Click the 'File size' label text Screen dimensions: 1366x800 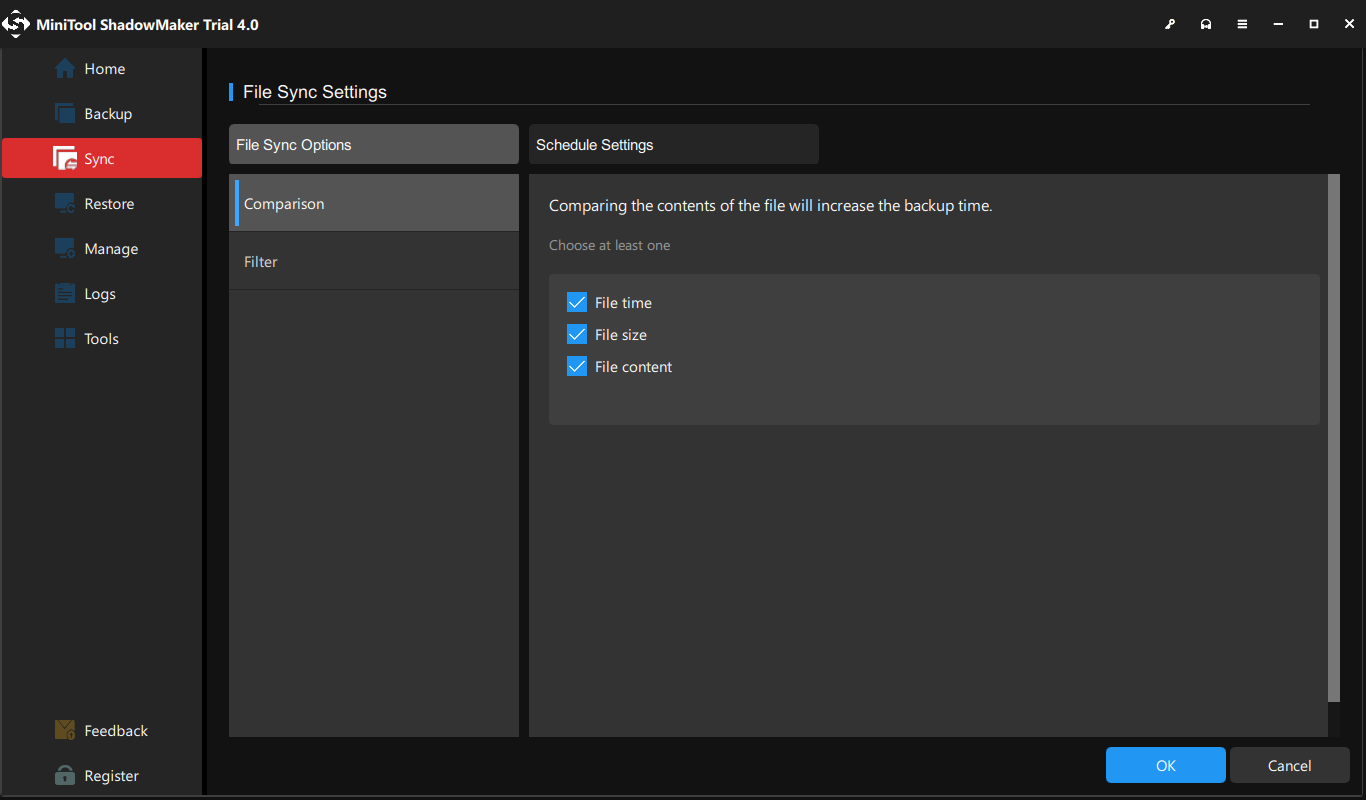tap(621, 335)
